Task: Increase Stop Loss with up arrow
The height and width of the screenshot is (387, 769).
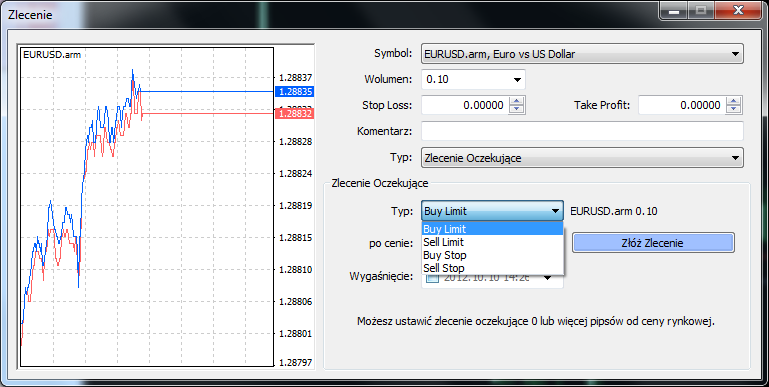Action: [516, 101]
